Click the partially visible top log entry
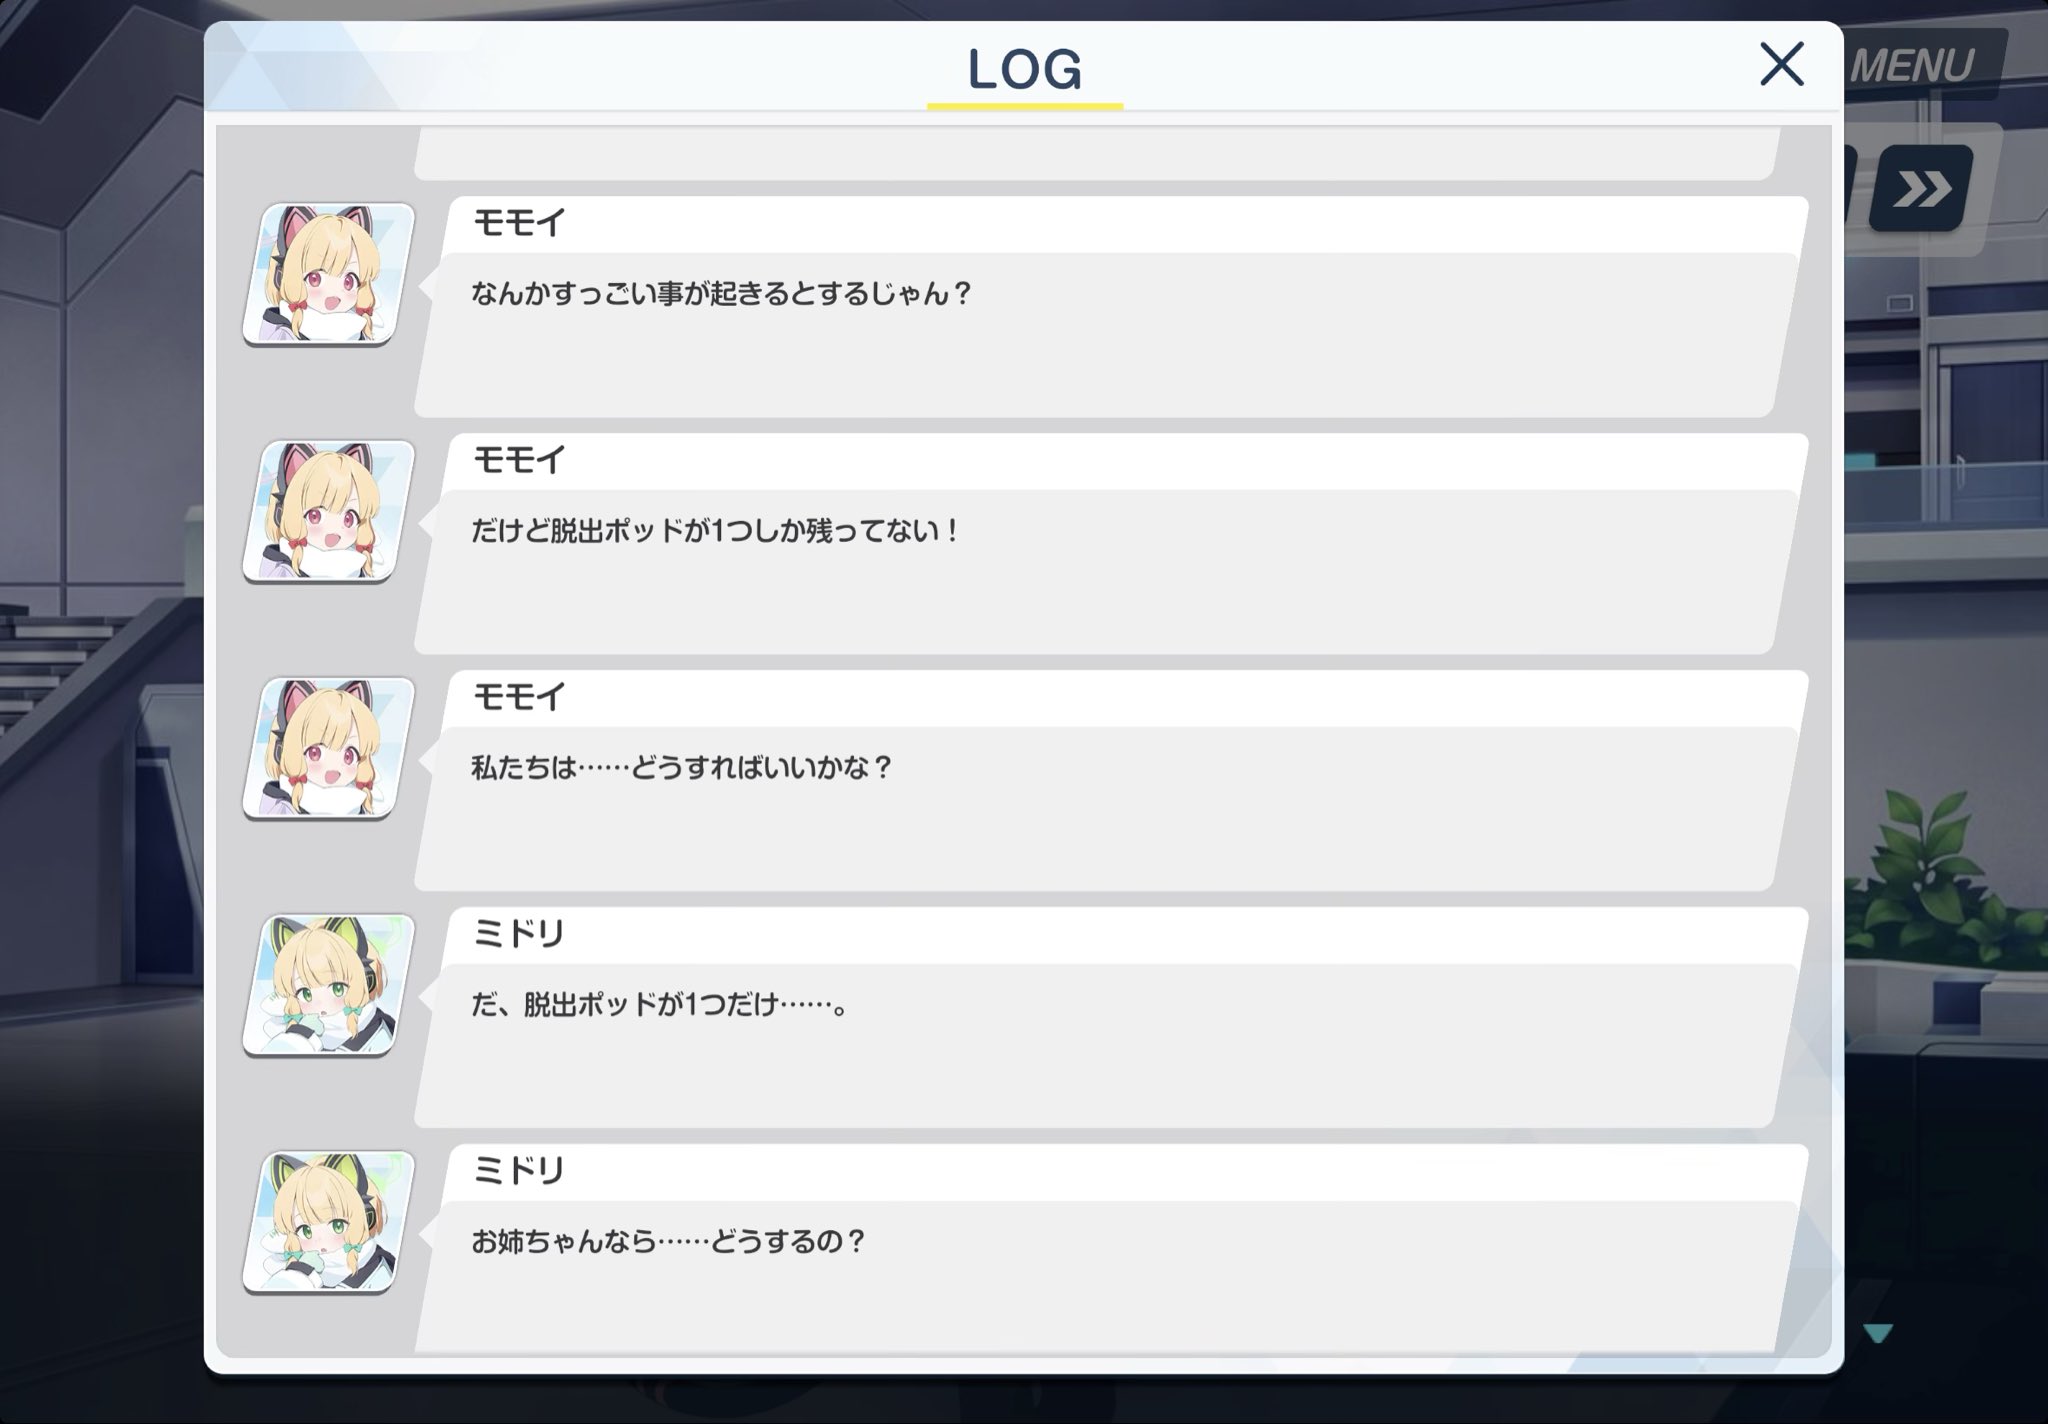 click(x=1097, y=153)
